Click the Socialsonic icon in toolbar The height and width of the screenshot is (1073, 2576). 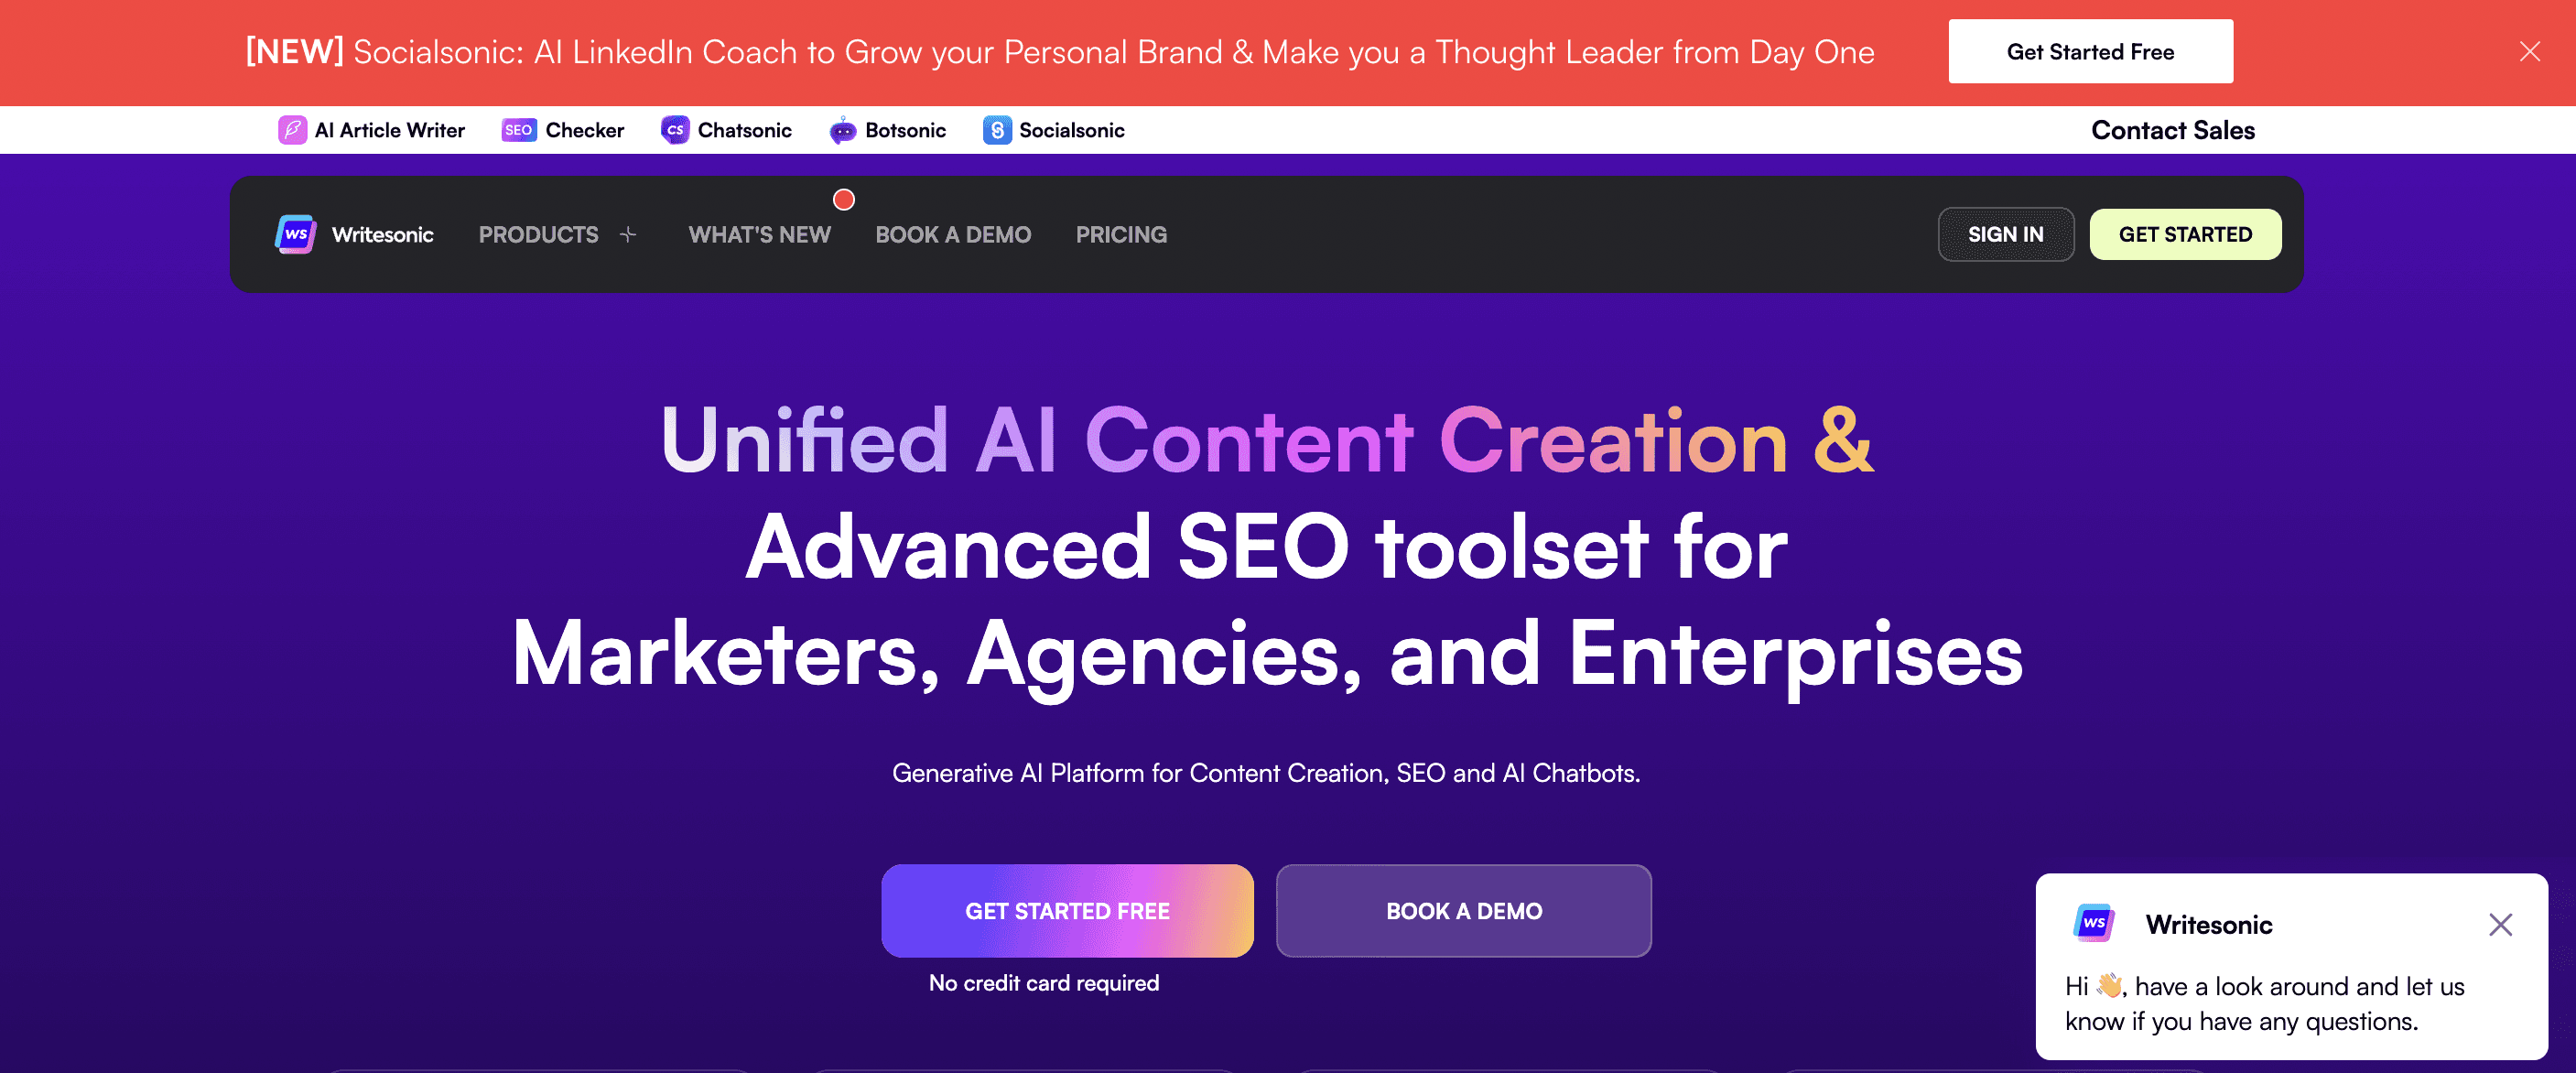pyautogui.click(x=996, y=130)
